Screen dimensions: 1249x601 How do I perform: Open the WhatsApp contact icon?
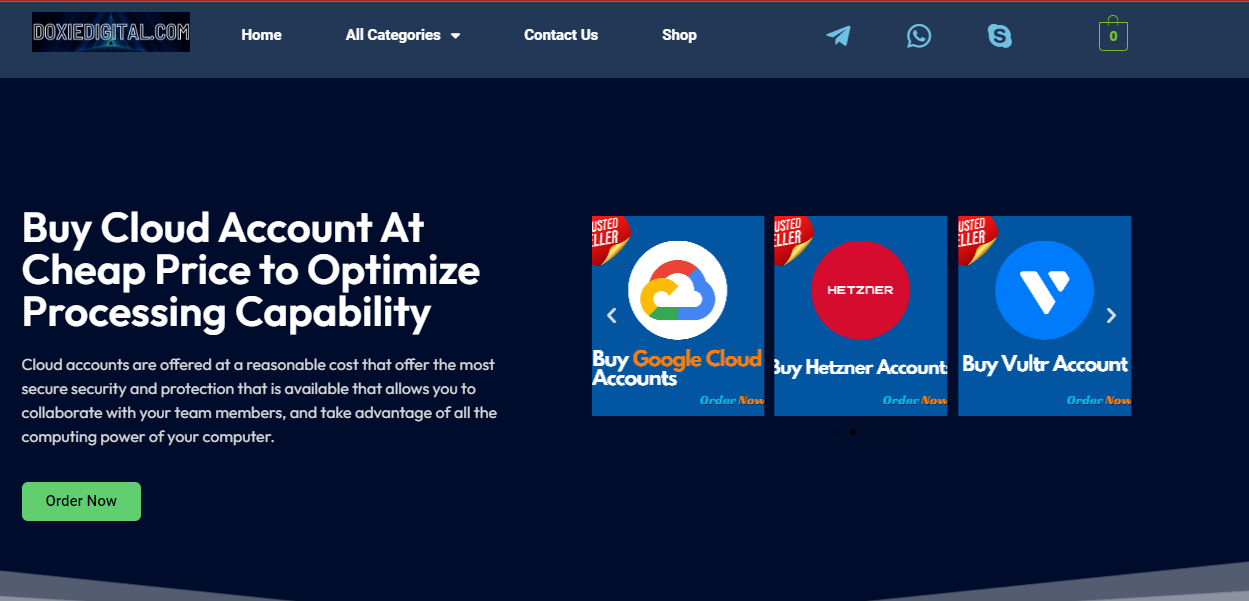click(x=919, y=36)
